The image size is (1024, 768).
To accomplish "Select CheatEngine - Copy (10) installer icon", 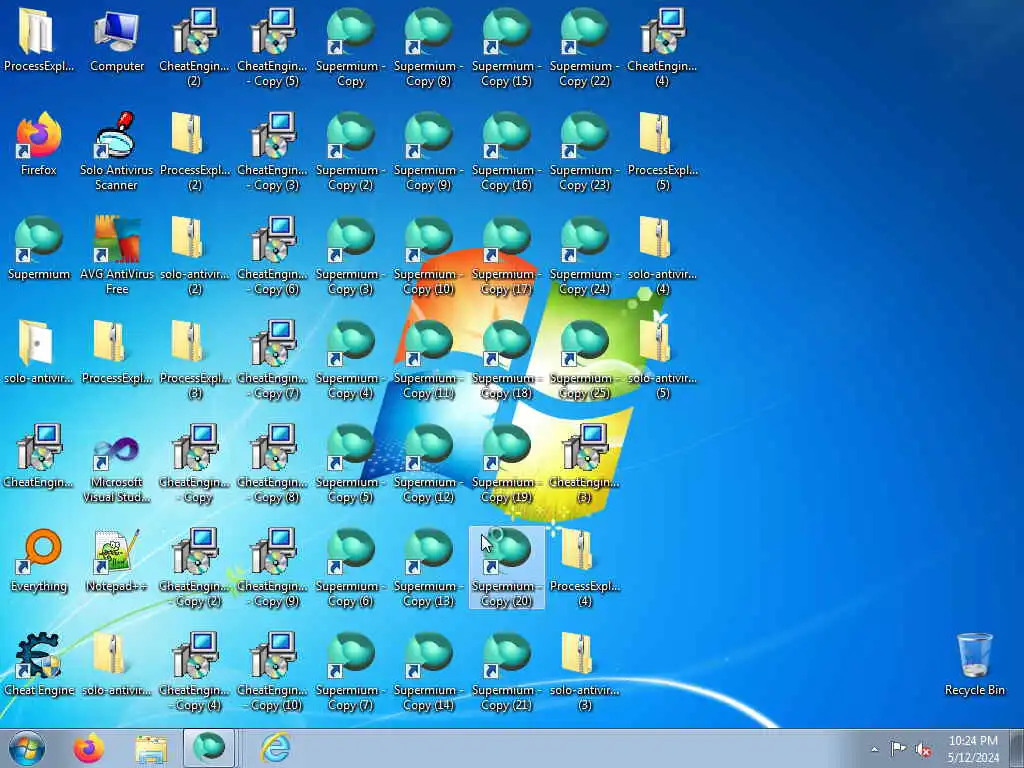I will (272, 671).
